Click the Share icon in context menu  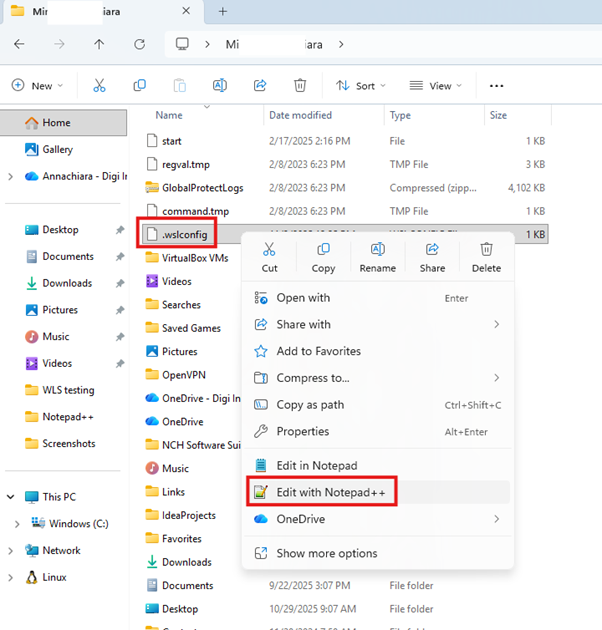pos(432,250)
